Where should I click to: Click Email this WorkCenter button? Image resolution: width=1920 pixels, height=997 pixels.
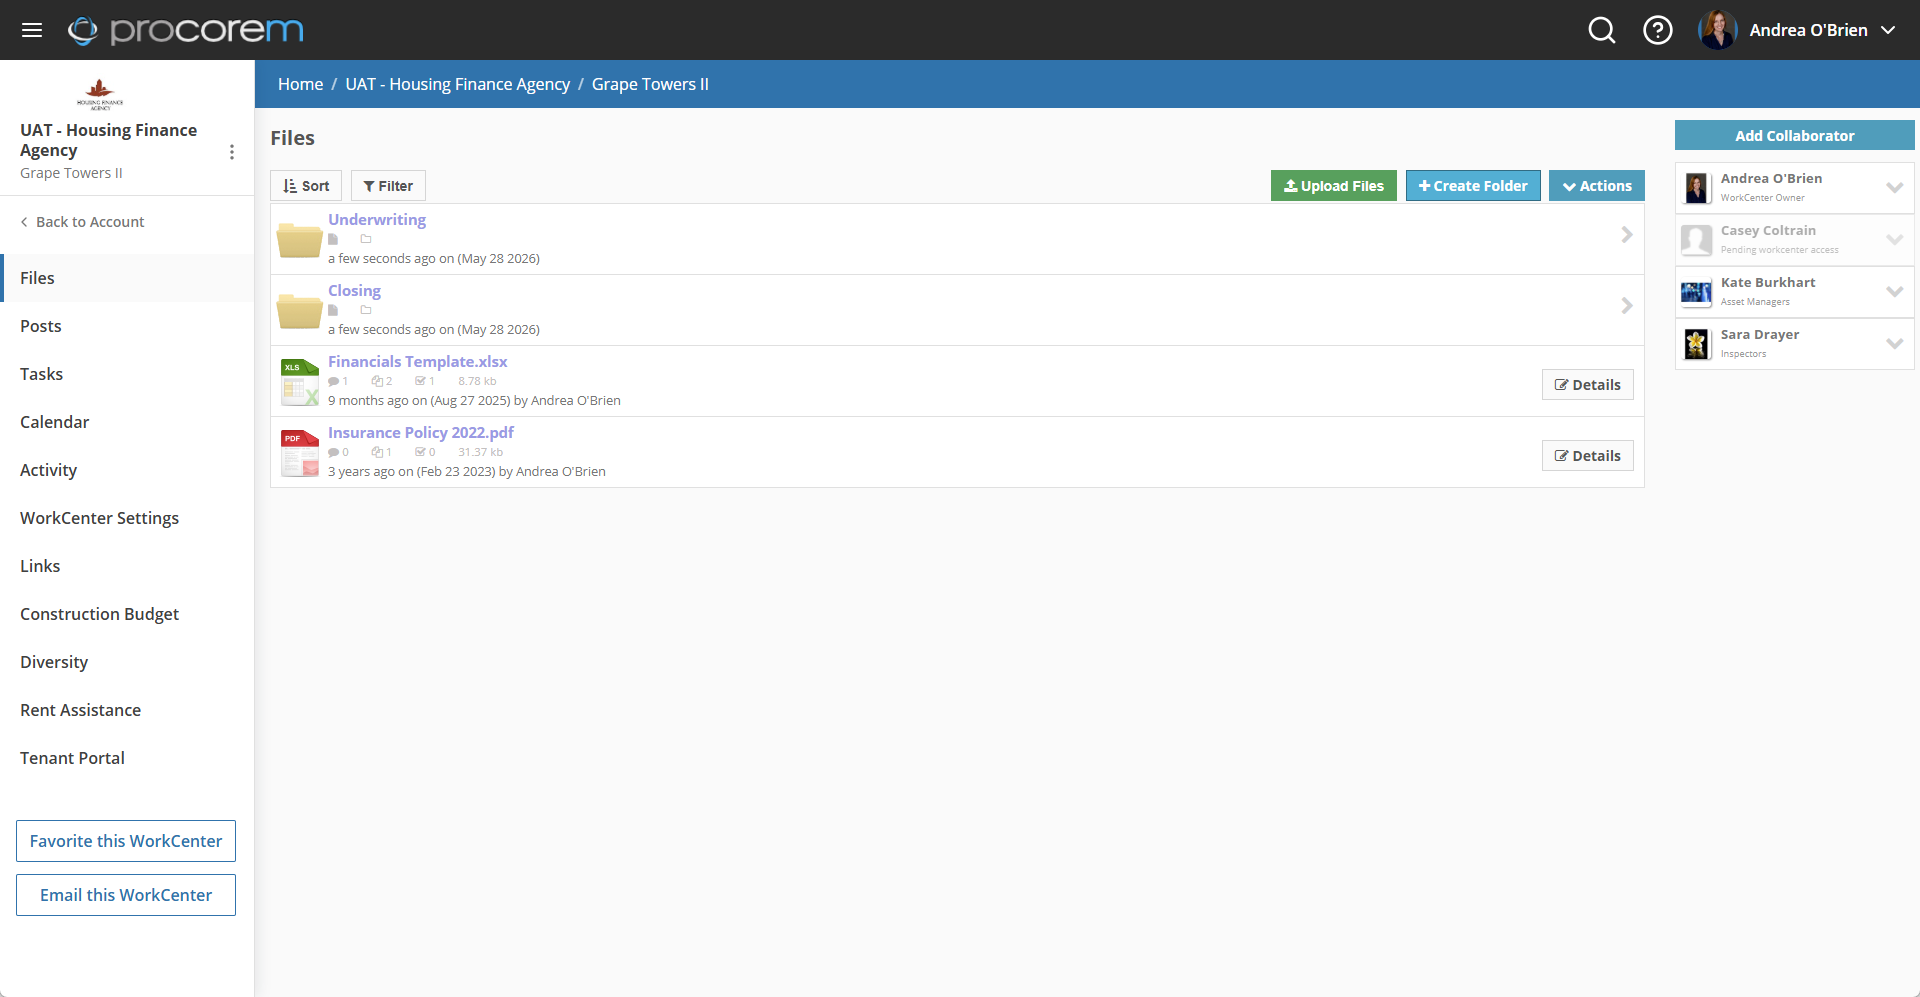[126, 895]
